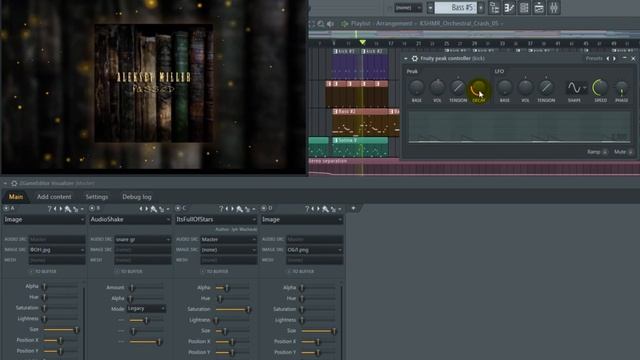Open the gear icon of Fruity peak controller
Viewport: 640px width, 360px height.
pyautogui.click(x=415, y=58)
